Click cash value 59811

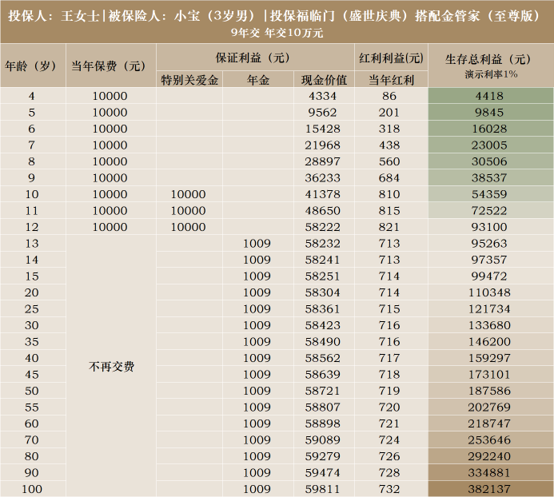click(323, 489)
